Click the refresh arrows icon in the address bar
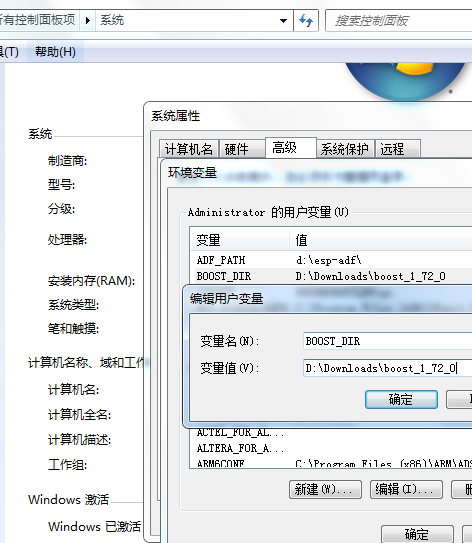This screenshot has height=543, width=472. 306,21
